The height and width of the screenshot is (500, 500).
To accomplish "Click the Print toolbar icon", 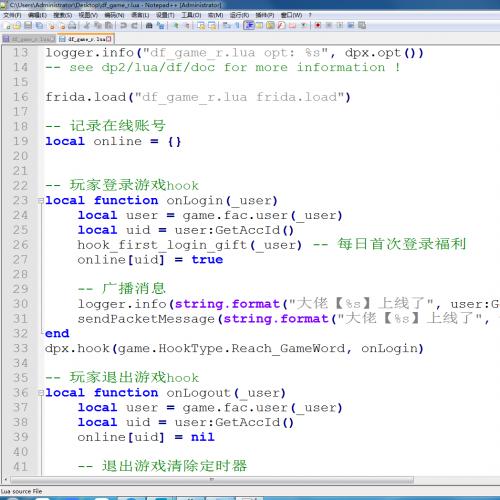I will 72,25.
